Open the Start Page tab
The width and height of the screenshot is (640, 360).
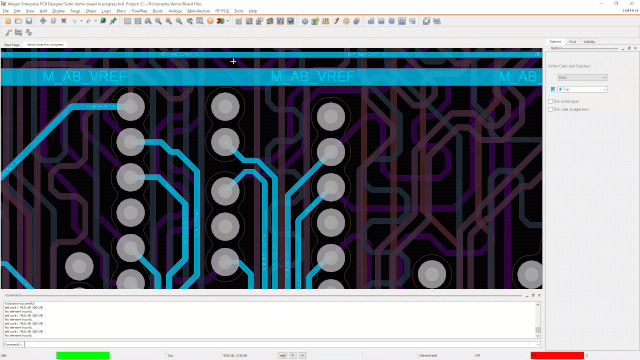point(12,44)
